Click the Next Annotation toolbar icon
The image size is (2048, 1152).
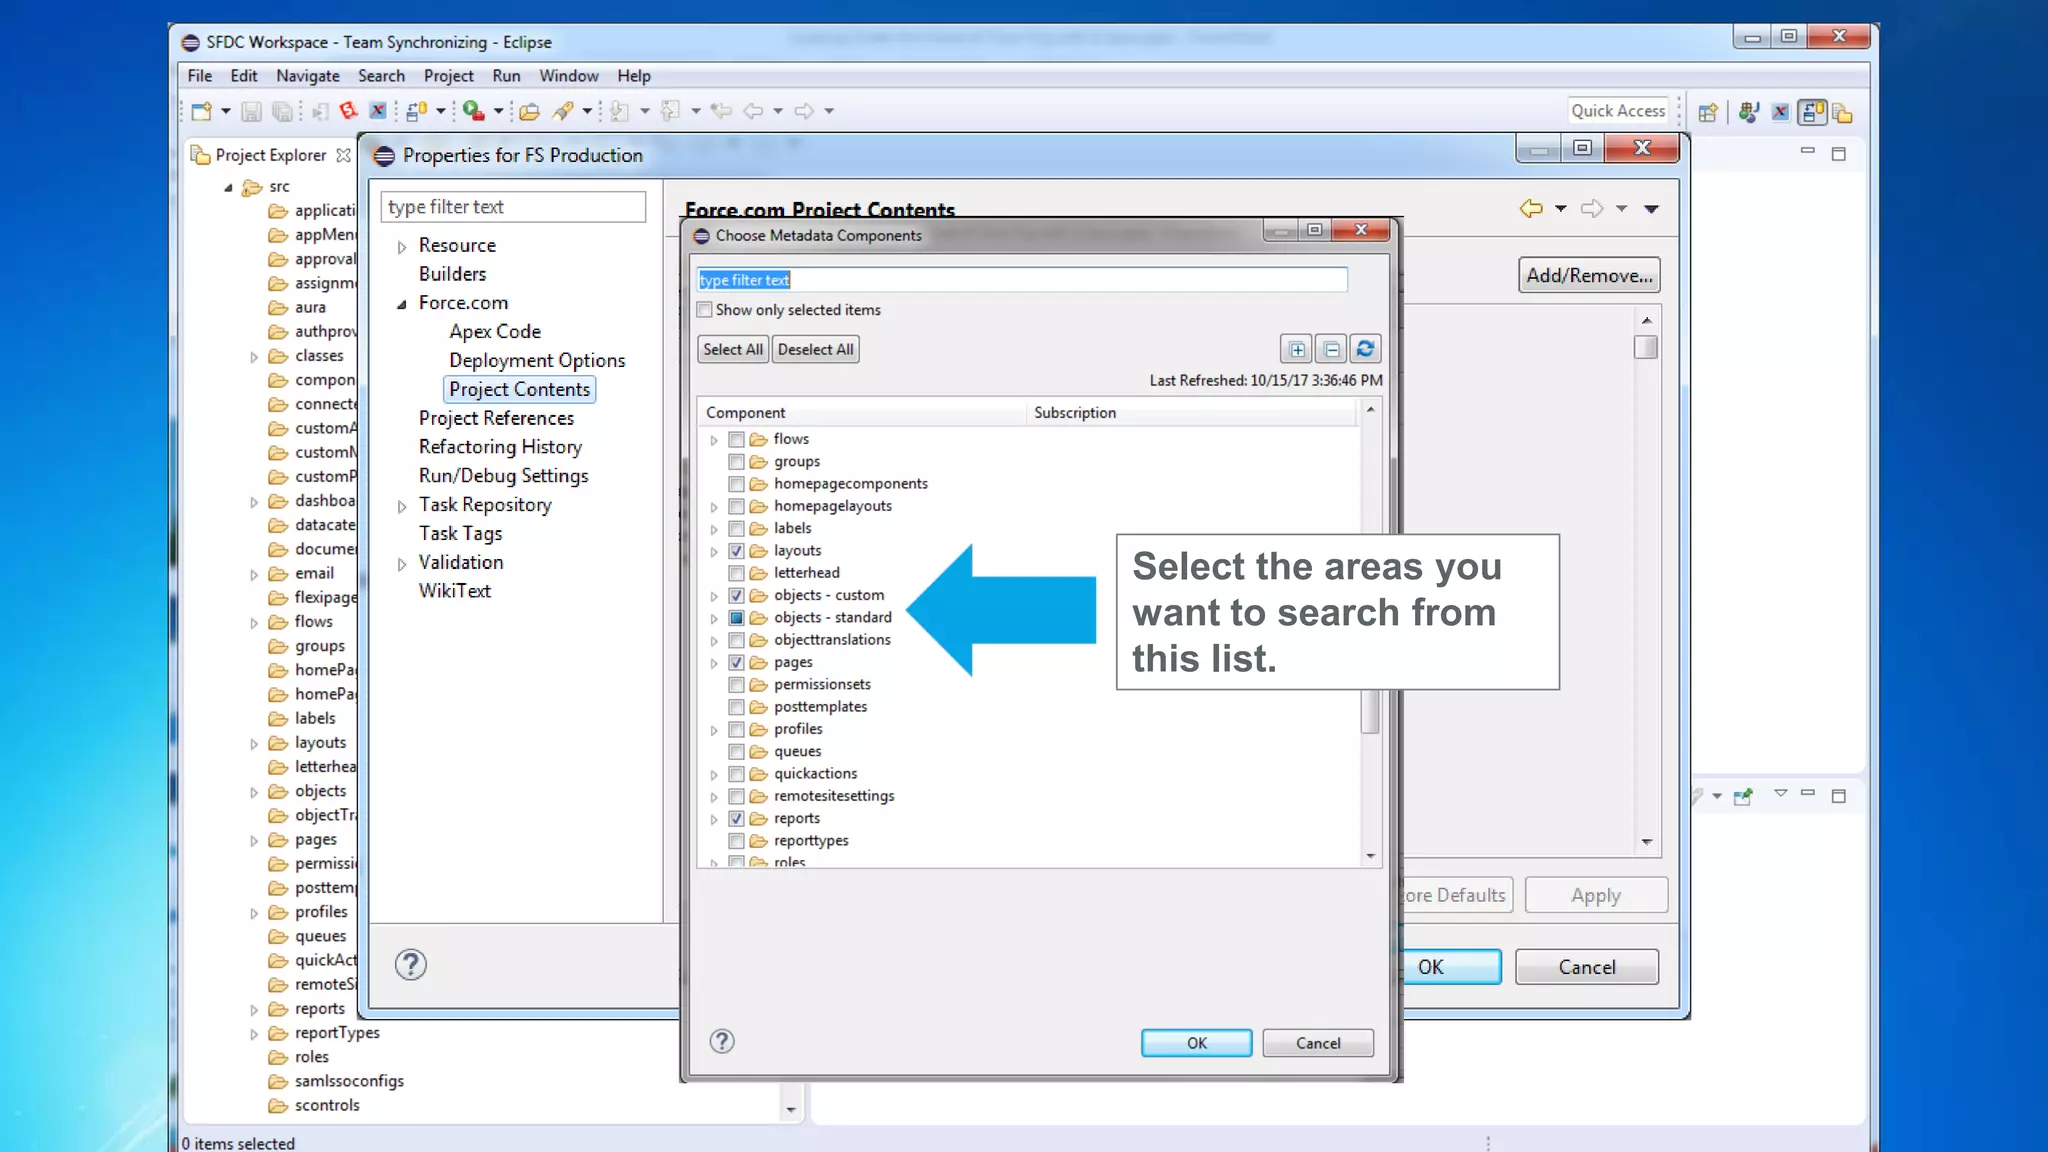pos(620,111)
